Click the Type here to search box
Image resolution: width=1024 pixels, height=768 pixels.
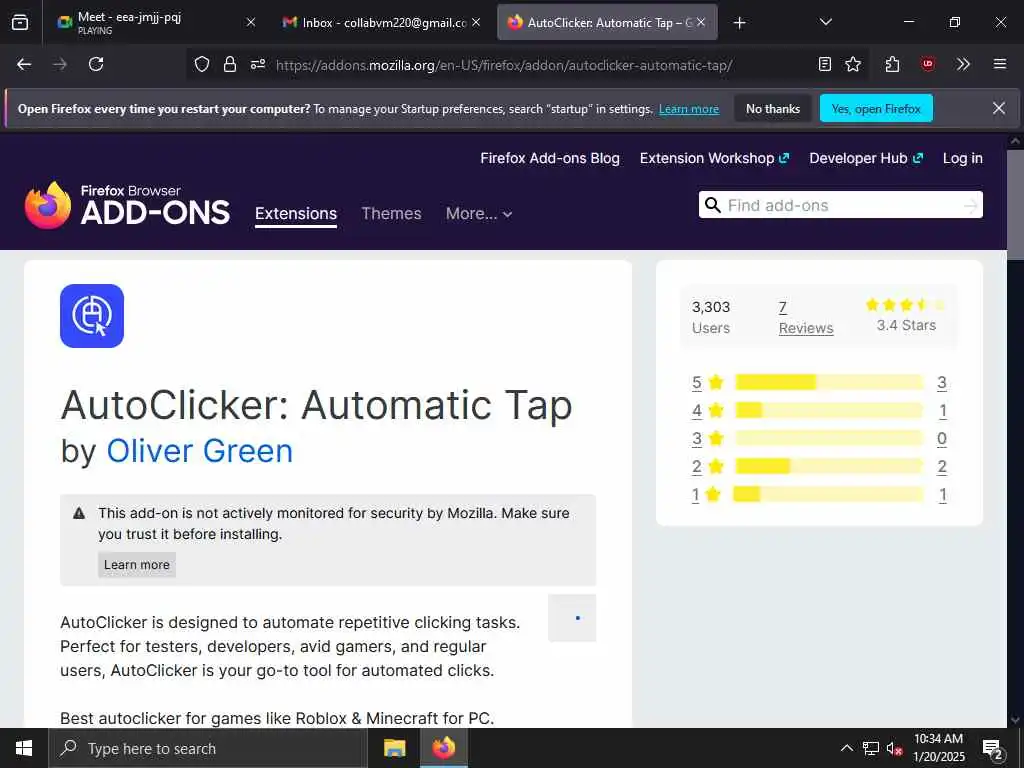[x=208, y=748]
